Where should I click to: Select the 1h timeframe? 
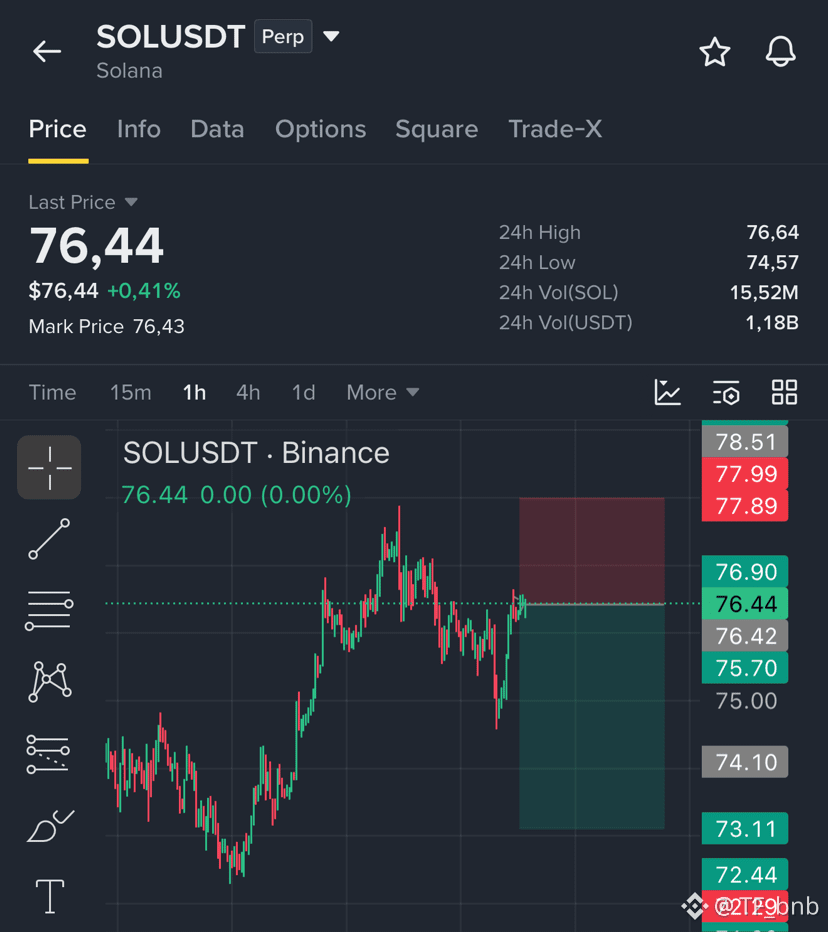pos(194,392)
